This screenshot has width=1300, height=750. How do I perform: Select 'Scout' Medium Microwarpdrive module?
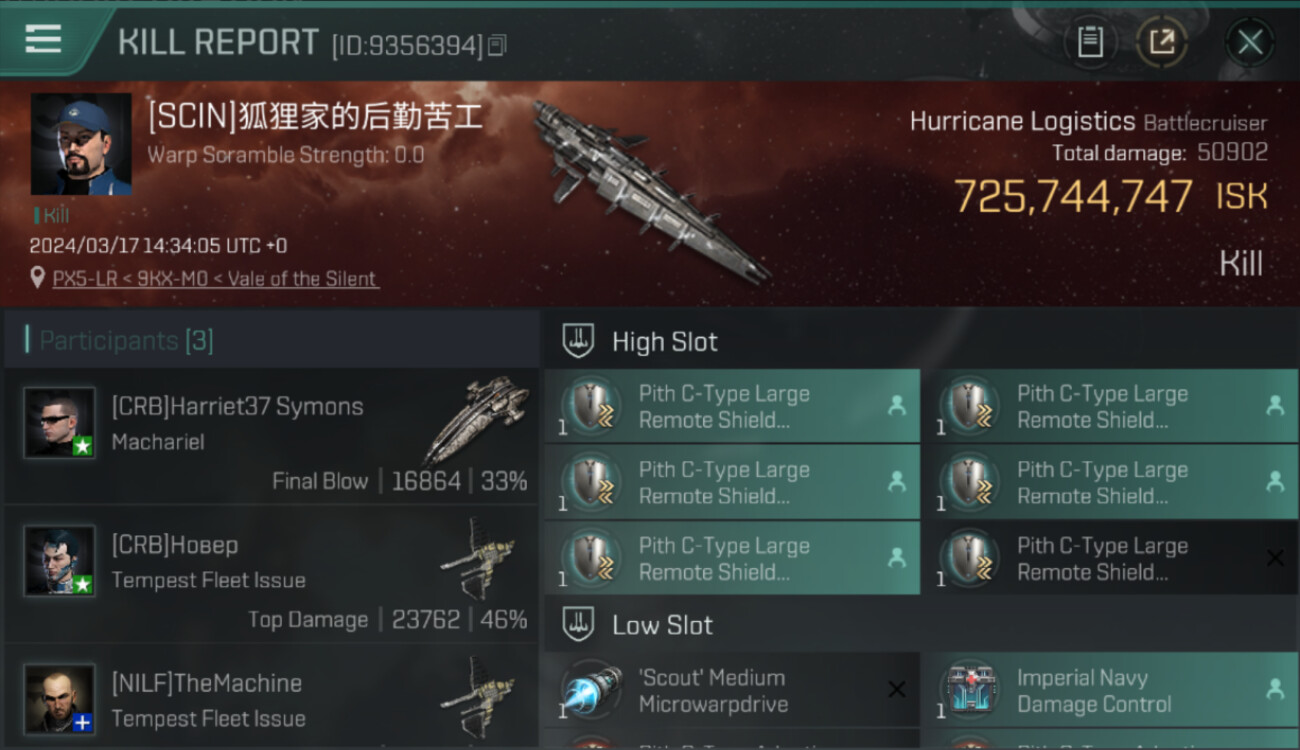(732, 690)
